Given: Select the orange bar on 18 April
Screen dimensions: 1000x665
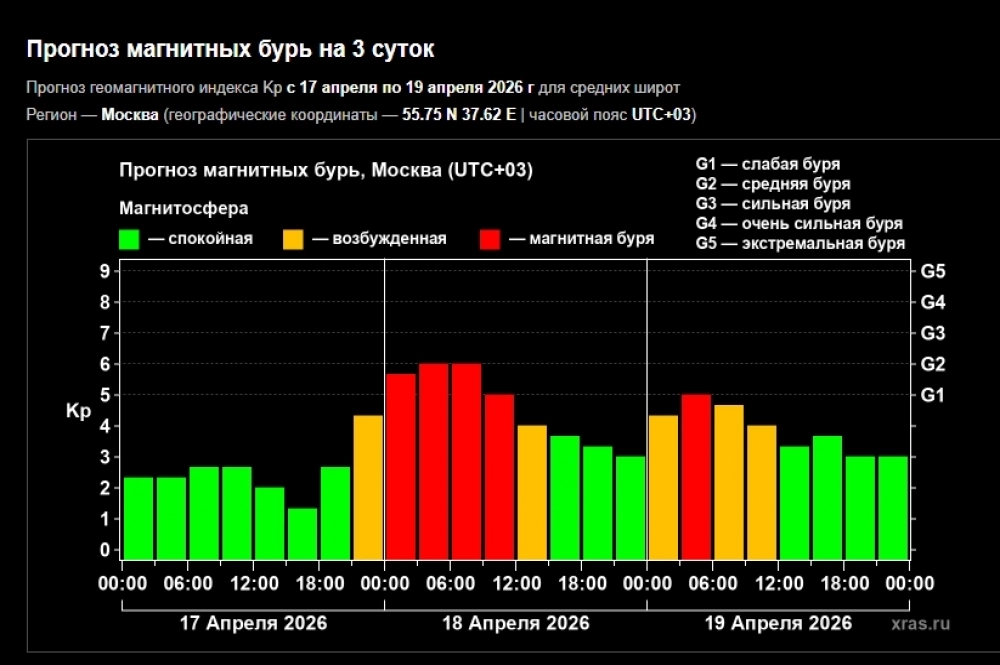Looking at the screenshot, I should [532, 491].
